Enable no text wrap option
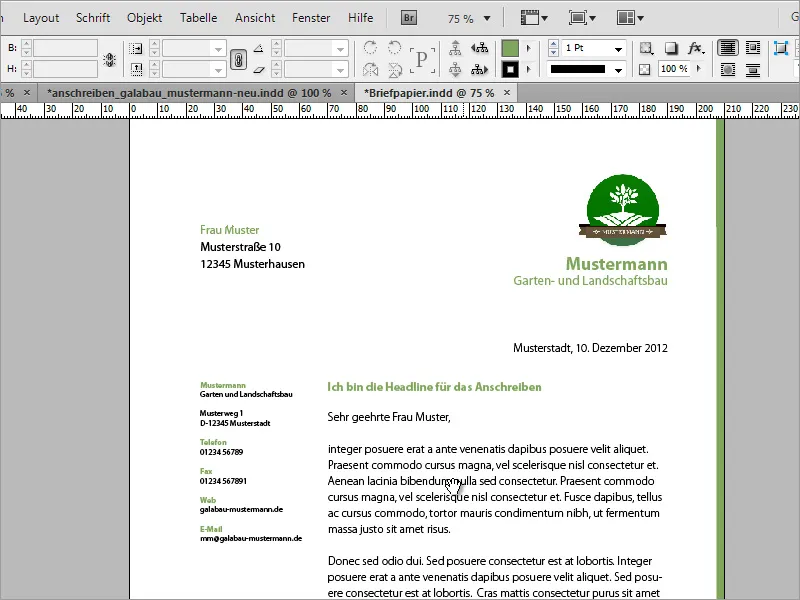The height and width of the screenshot is (600, 800). pos(728,48)
